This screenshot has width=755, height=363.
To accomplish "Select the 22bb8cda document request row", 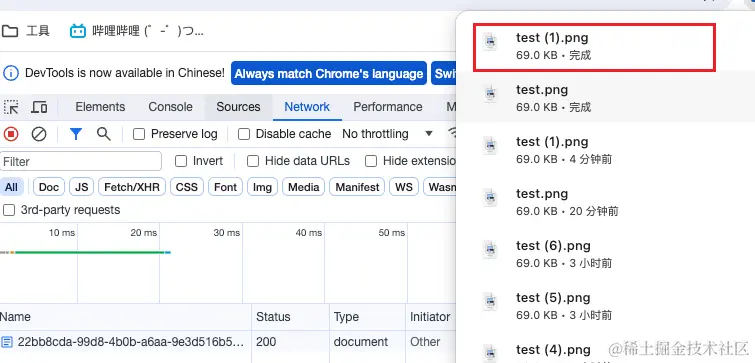I will pos(227,342).
